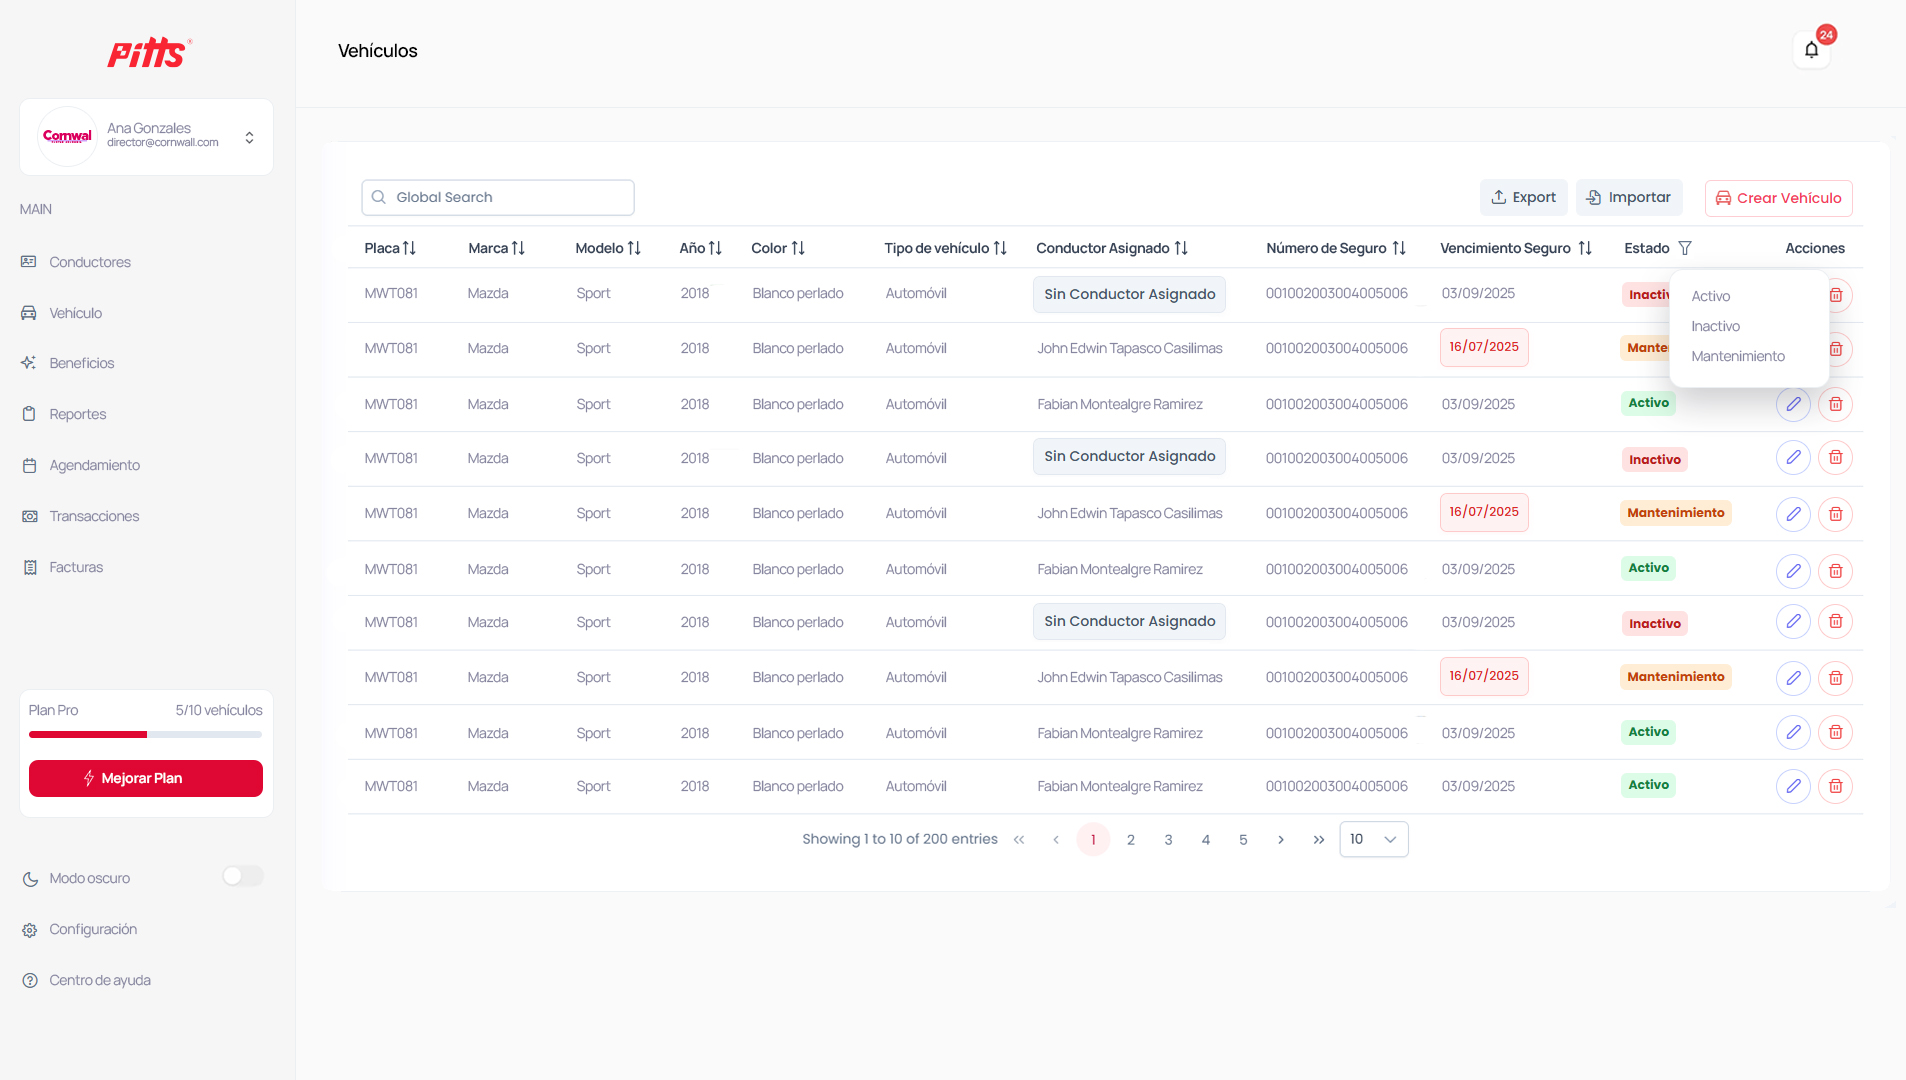Image resolution: width=1906 pixels, height=1080 pixels.
Task: Click the Estado filter funnel icon
Action: point(1685,248)
